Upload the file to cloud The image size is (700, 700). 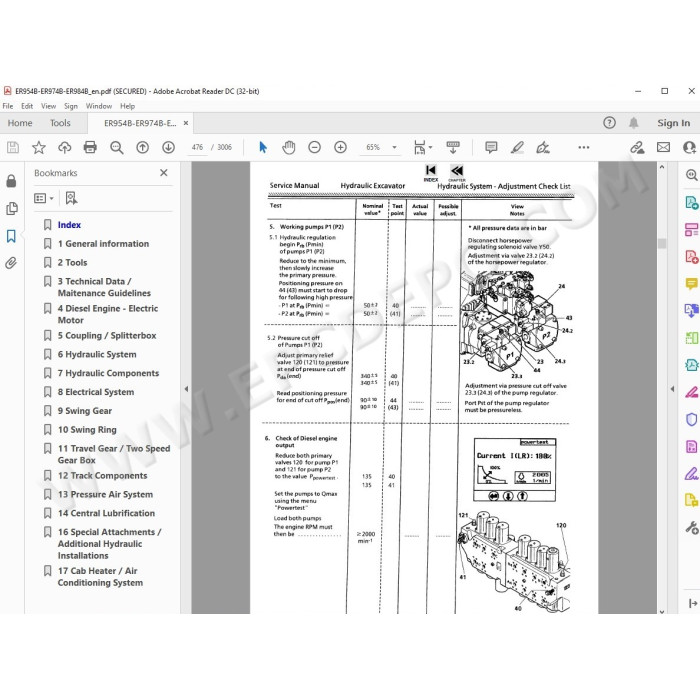pyautogui.click(x=65, y=147)
